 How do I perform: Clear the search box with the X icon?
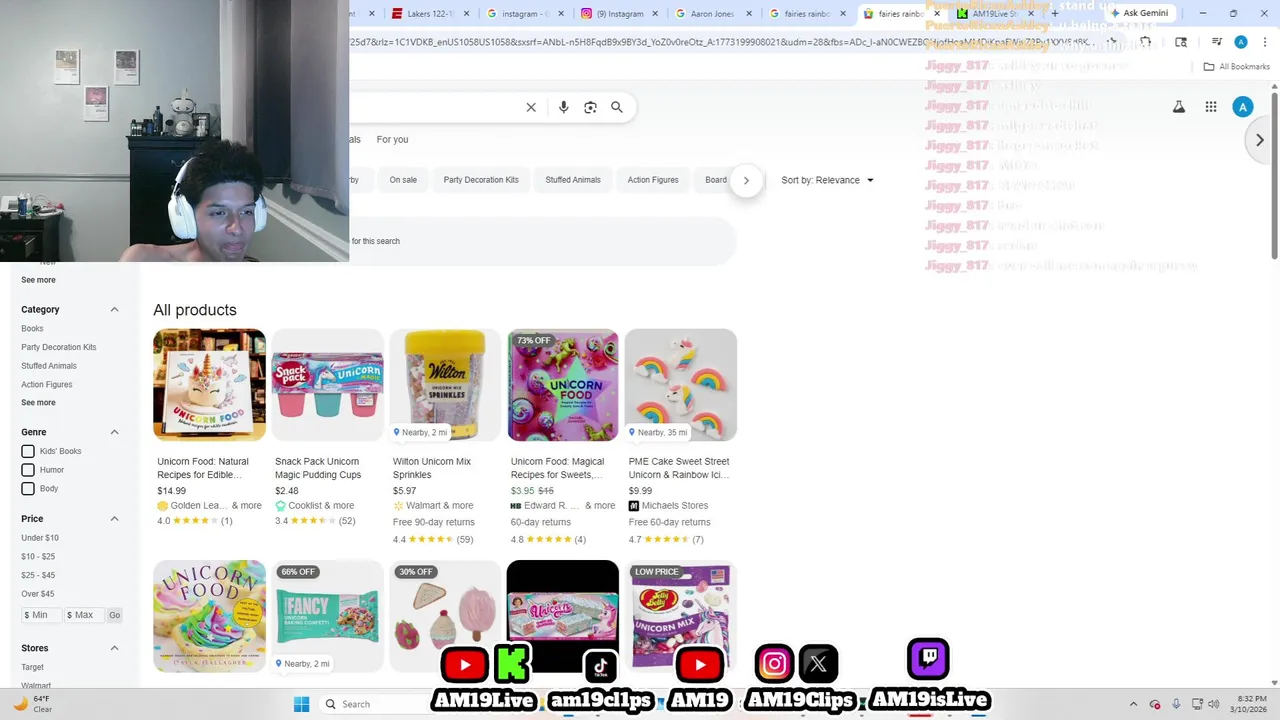[x=531, y=107]
